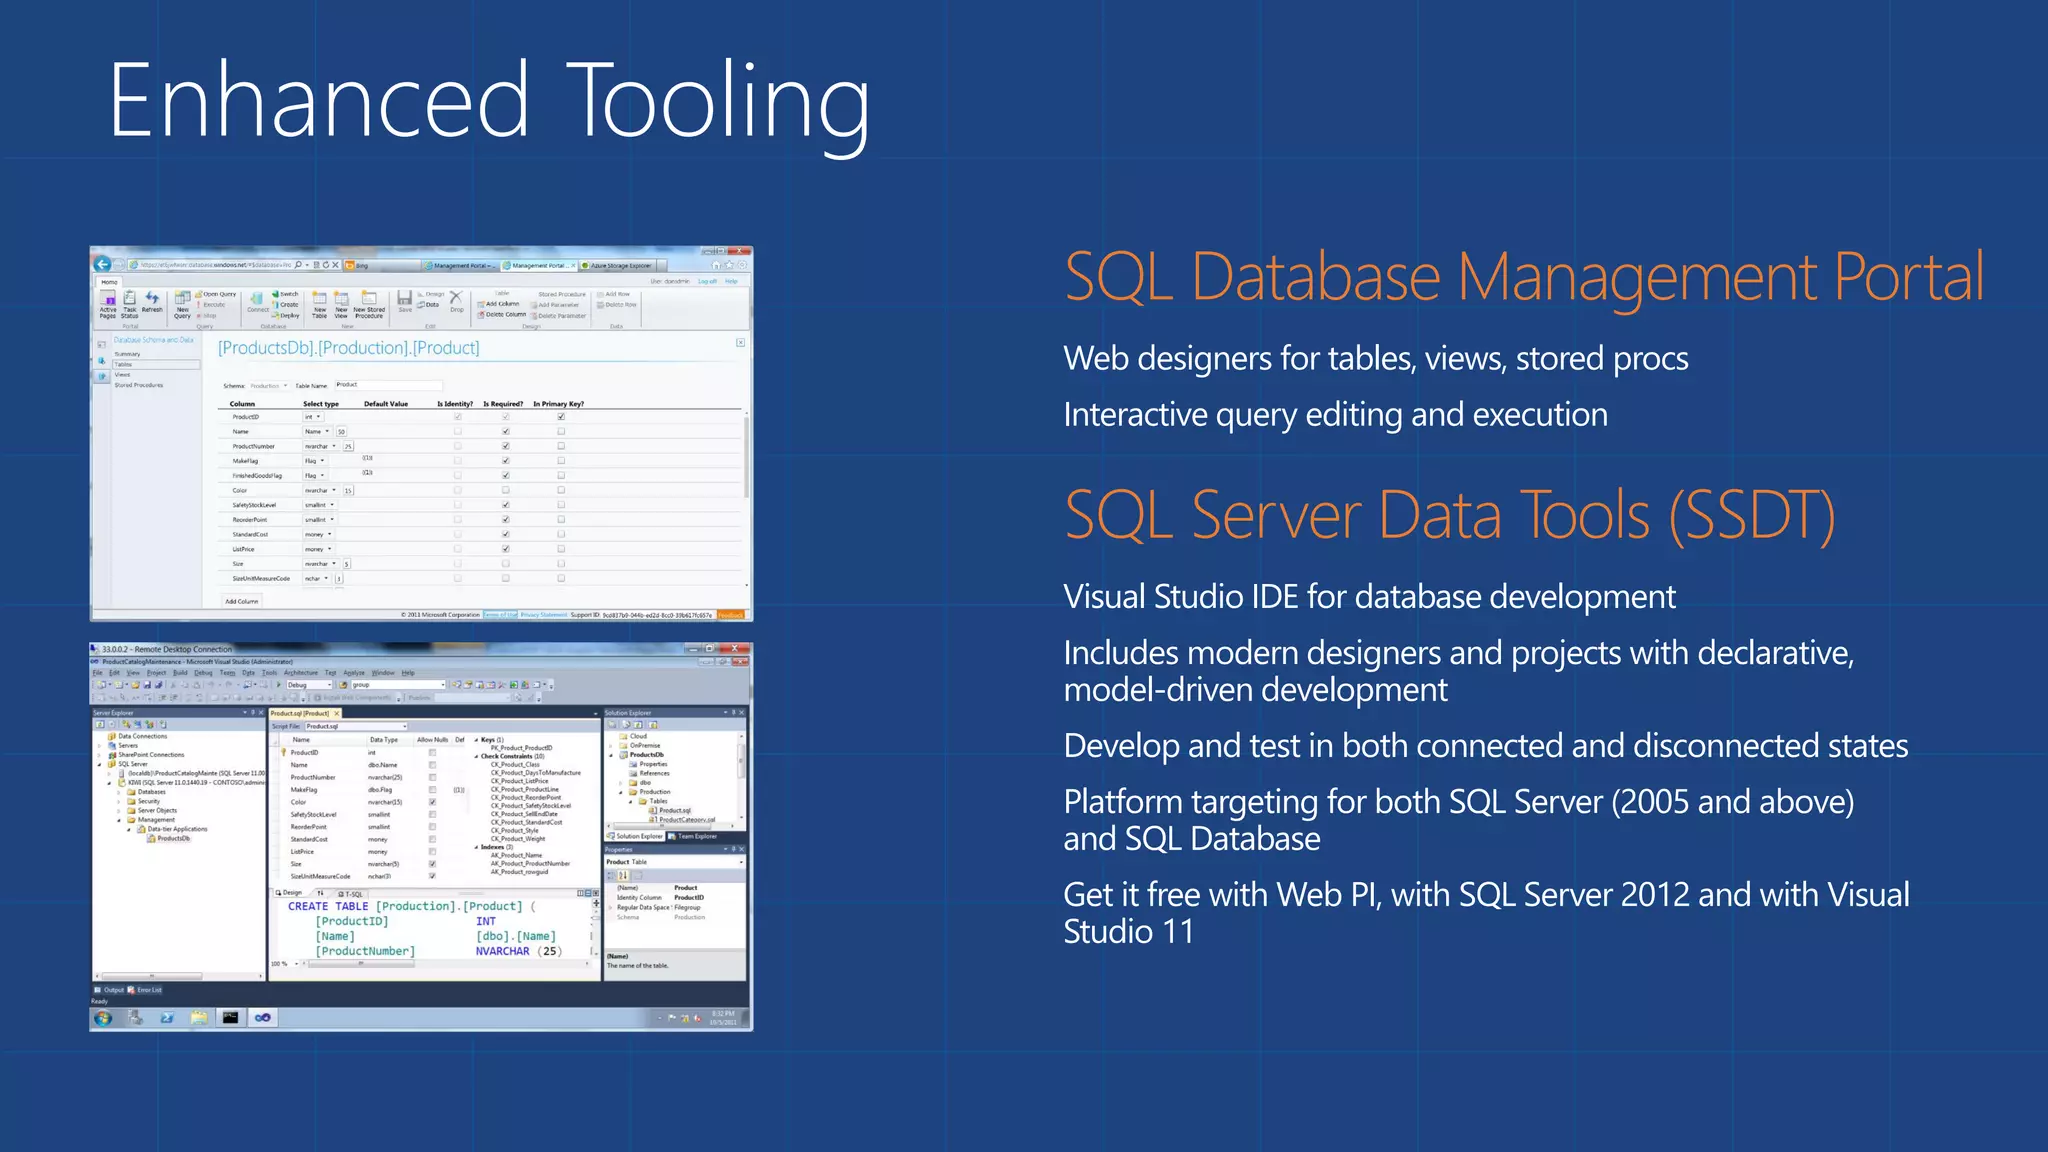Open PowerShell from the remote taskbar
This screenshot has height=1152, width=2048.
(x=167, y=1018)
